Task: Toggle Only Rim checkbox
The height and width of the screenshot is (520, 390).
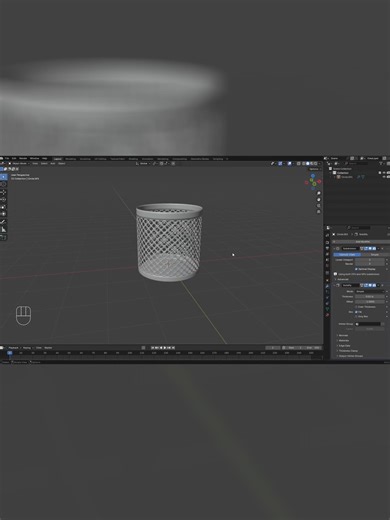Action: [x=356, y=316]
